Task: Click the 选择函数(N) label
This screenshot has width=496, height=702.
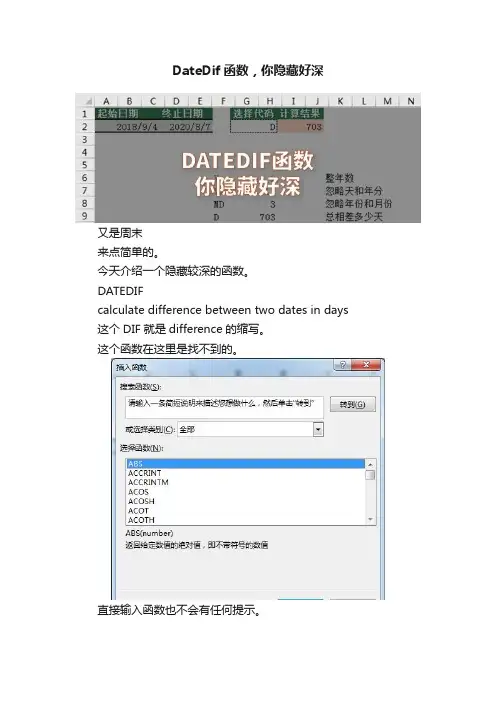Action: (x=141, y=448)
